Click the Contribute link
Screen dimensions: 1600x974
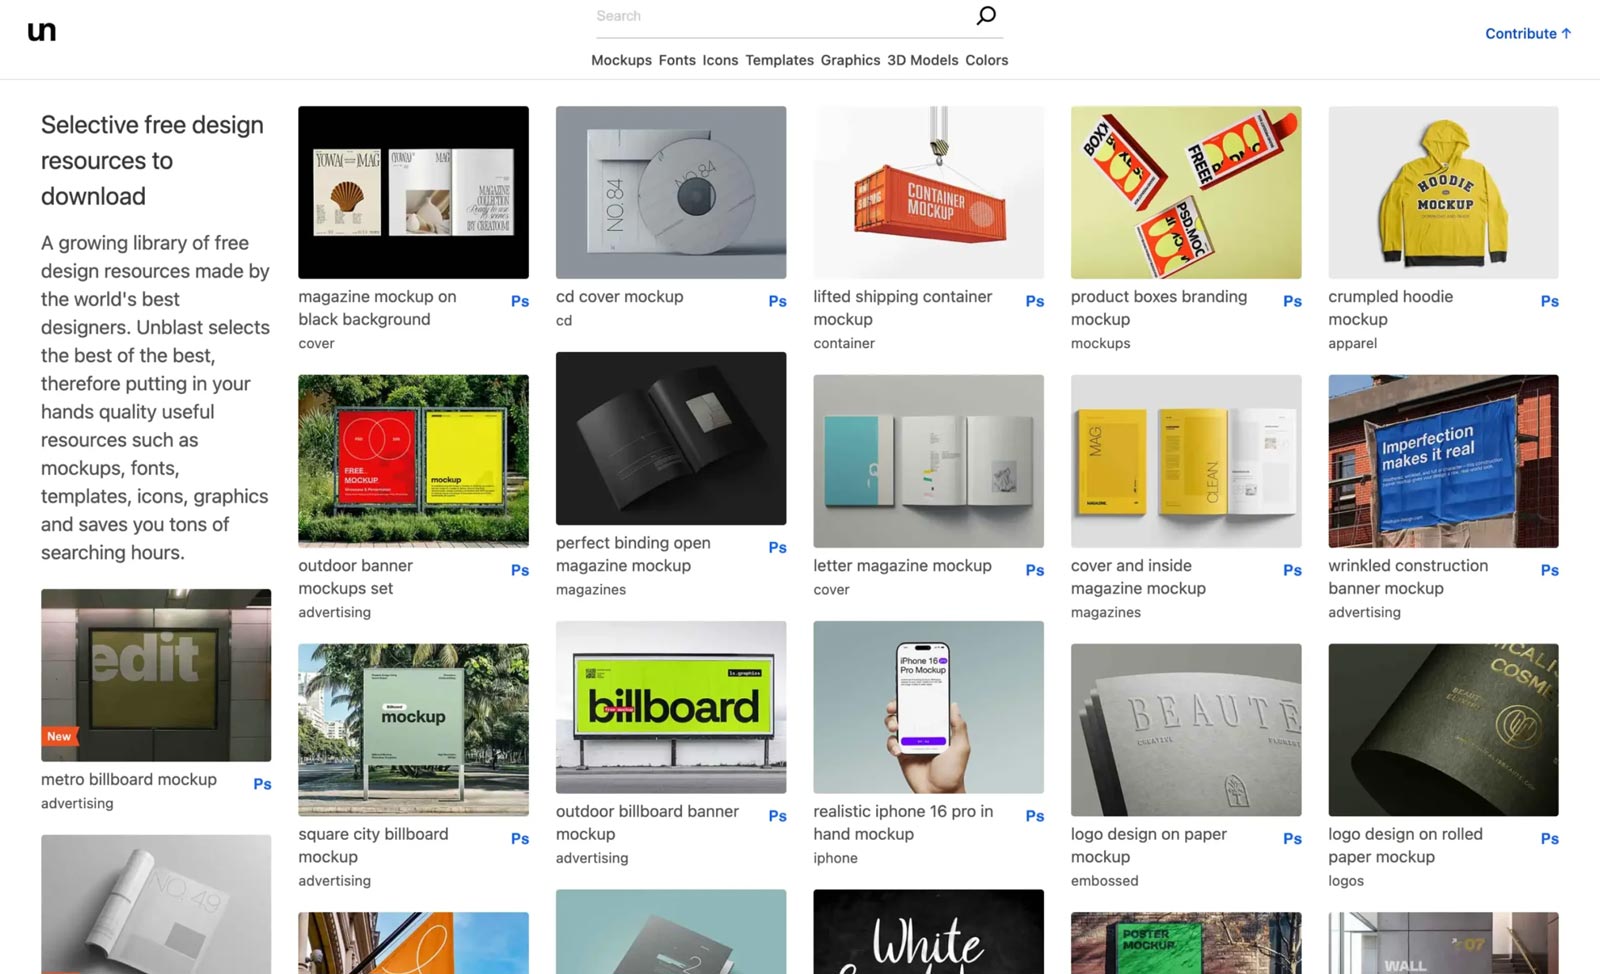1528,33
